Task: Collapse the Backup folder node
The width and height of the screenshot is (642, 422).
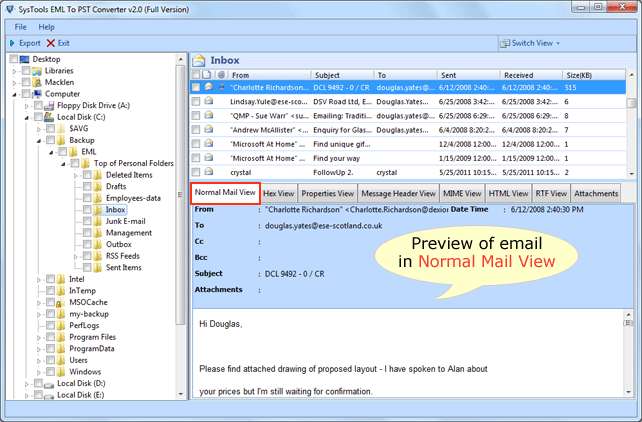Action: [x=39, y=141]
